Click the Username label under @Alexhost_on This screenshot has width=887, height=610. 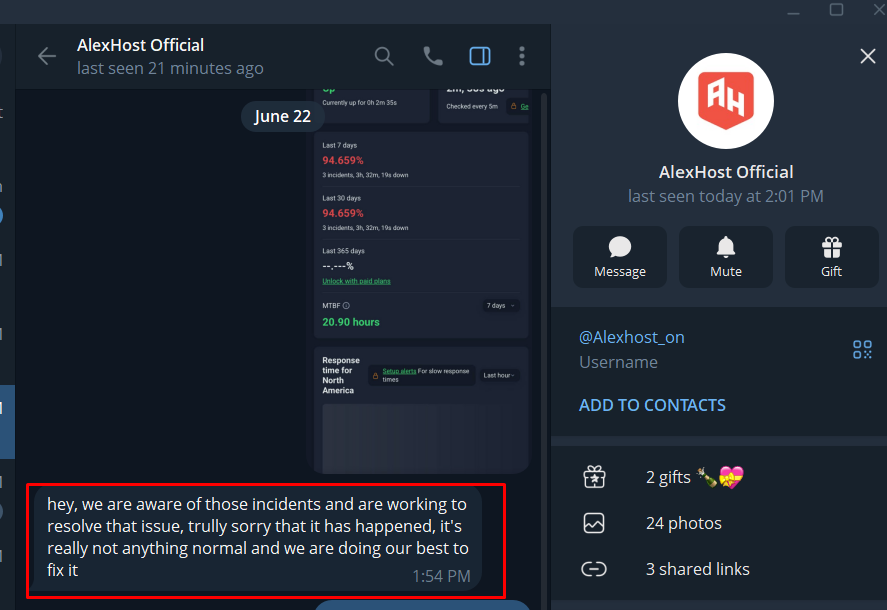click(618, 362)
